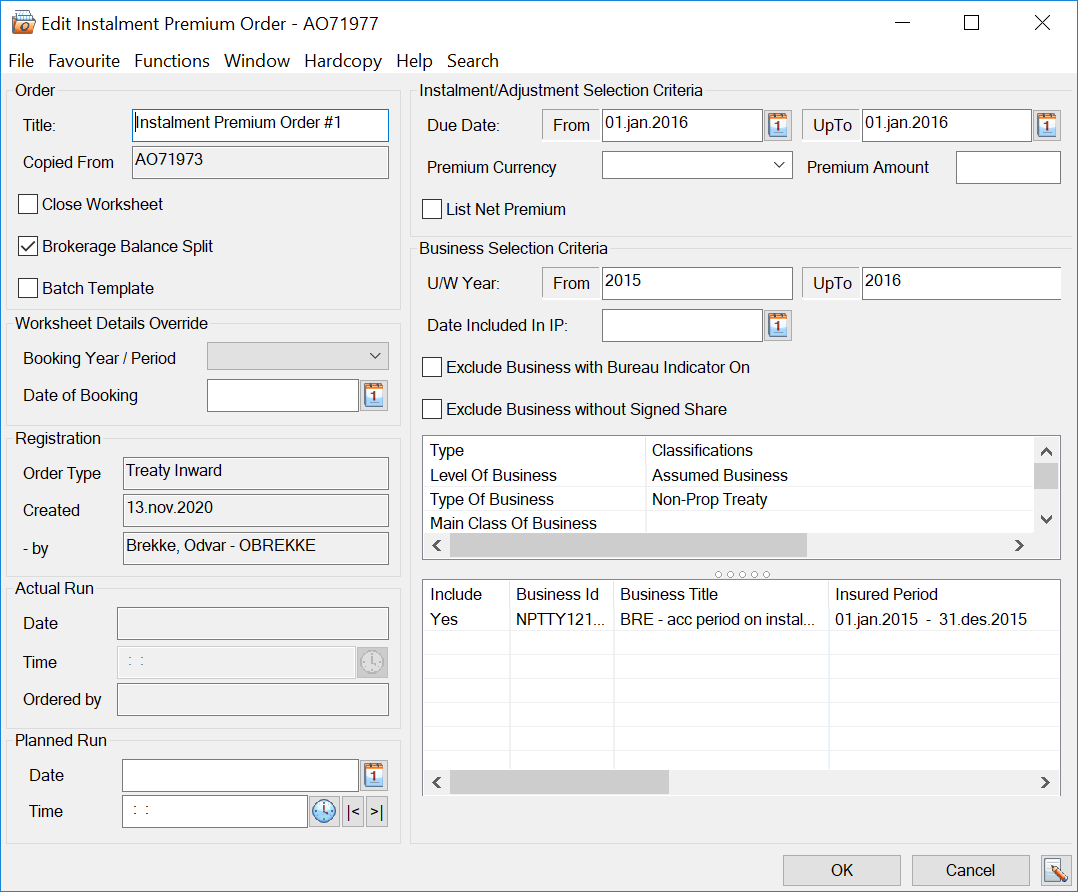Uncheck Brokerage Balance Split
This screenshot has height=892, width=1078.
click(x=28, y=247)
